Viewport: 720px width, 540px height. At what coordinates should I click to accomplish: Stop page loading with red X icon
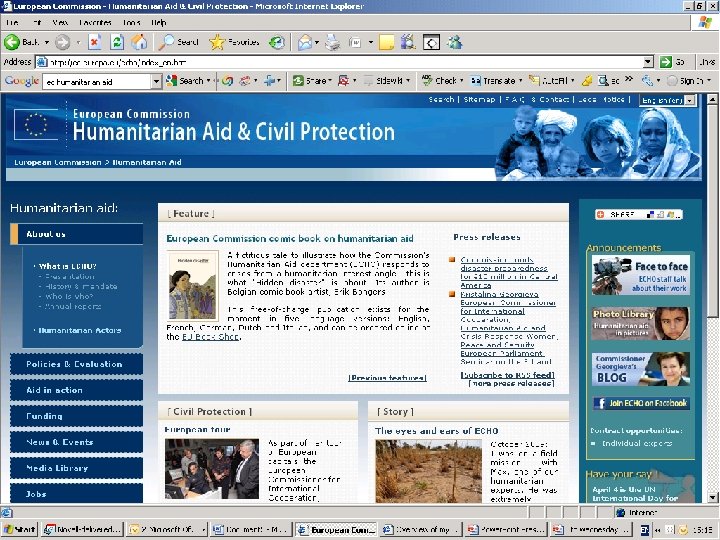[95, 42]
